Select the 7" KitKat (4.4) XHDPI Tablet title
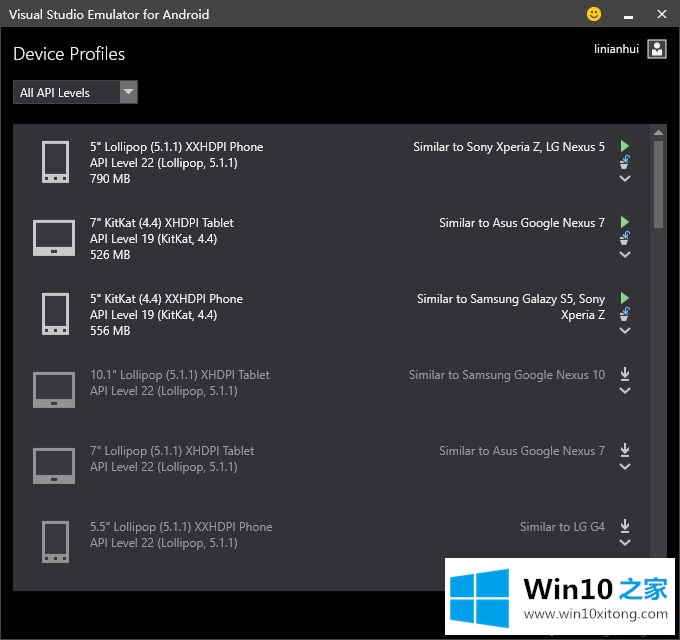Image resolution: width=680 pixels, height=640 pixels. tap(162, 223)
